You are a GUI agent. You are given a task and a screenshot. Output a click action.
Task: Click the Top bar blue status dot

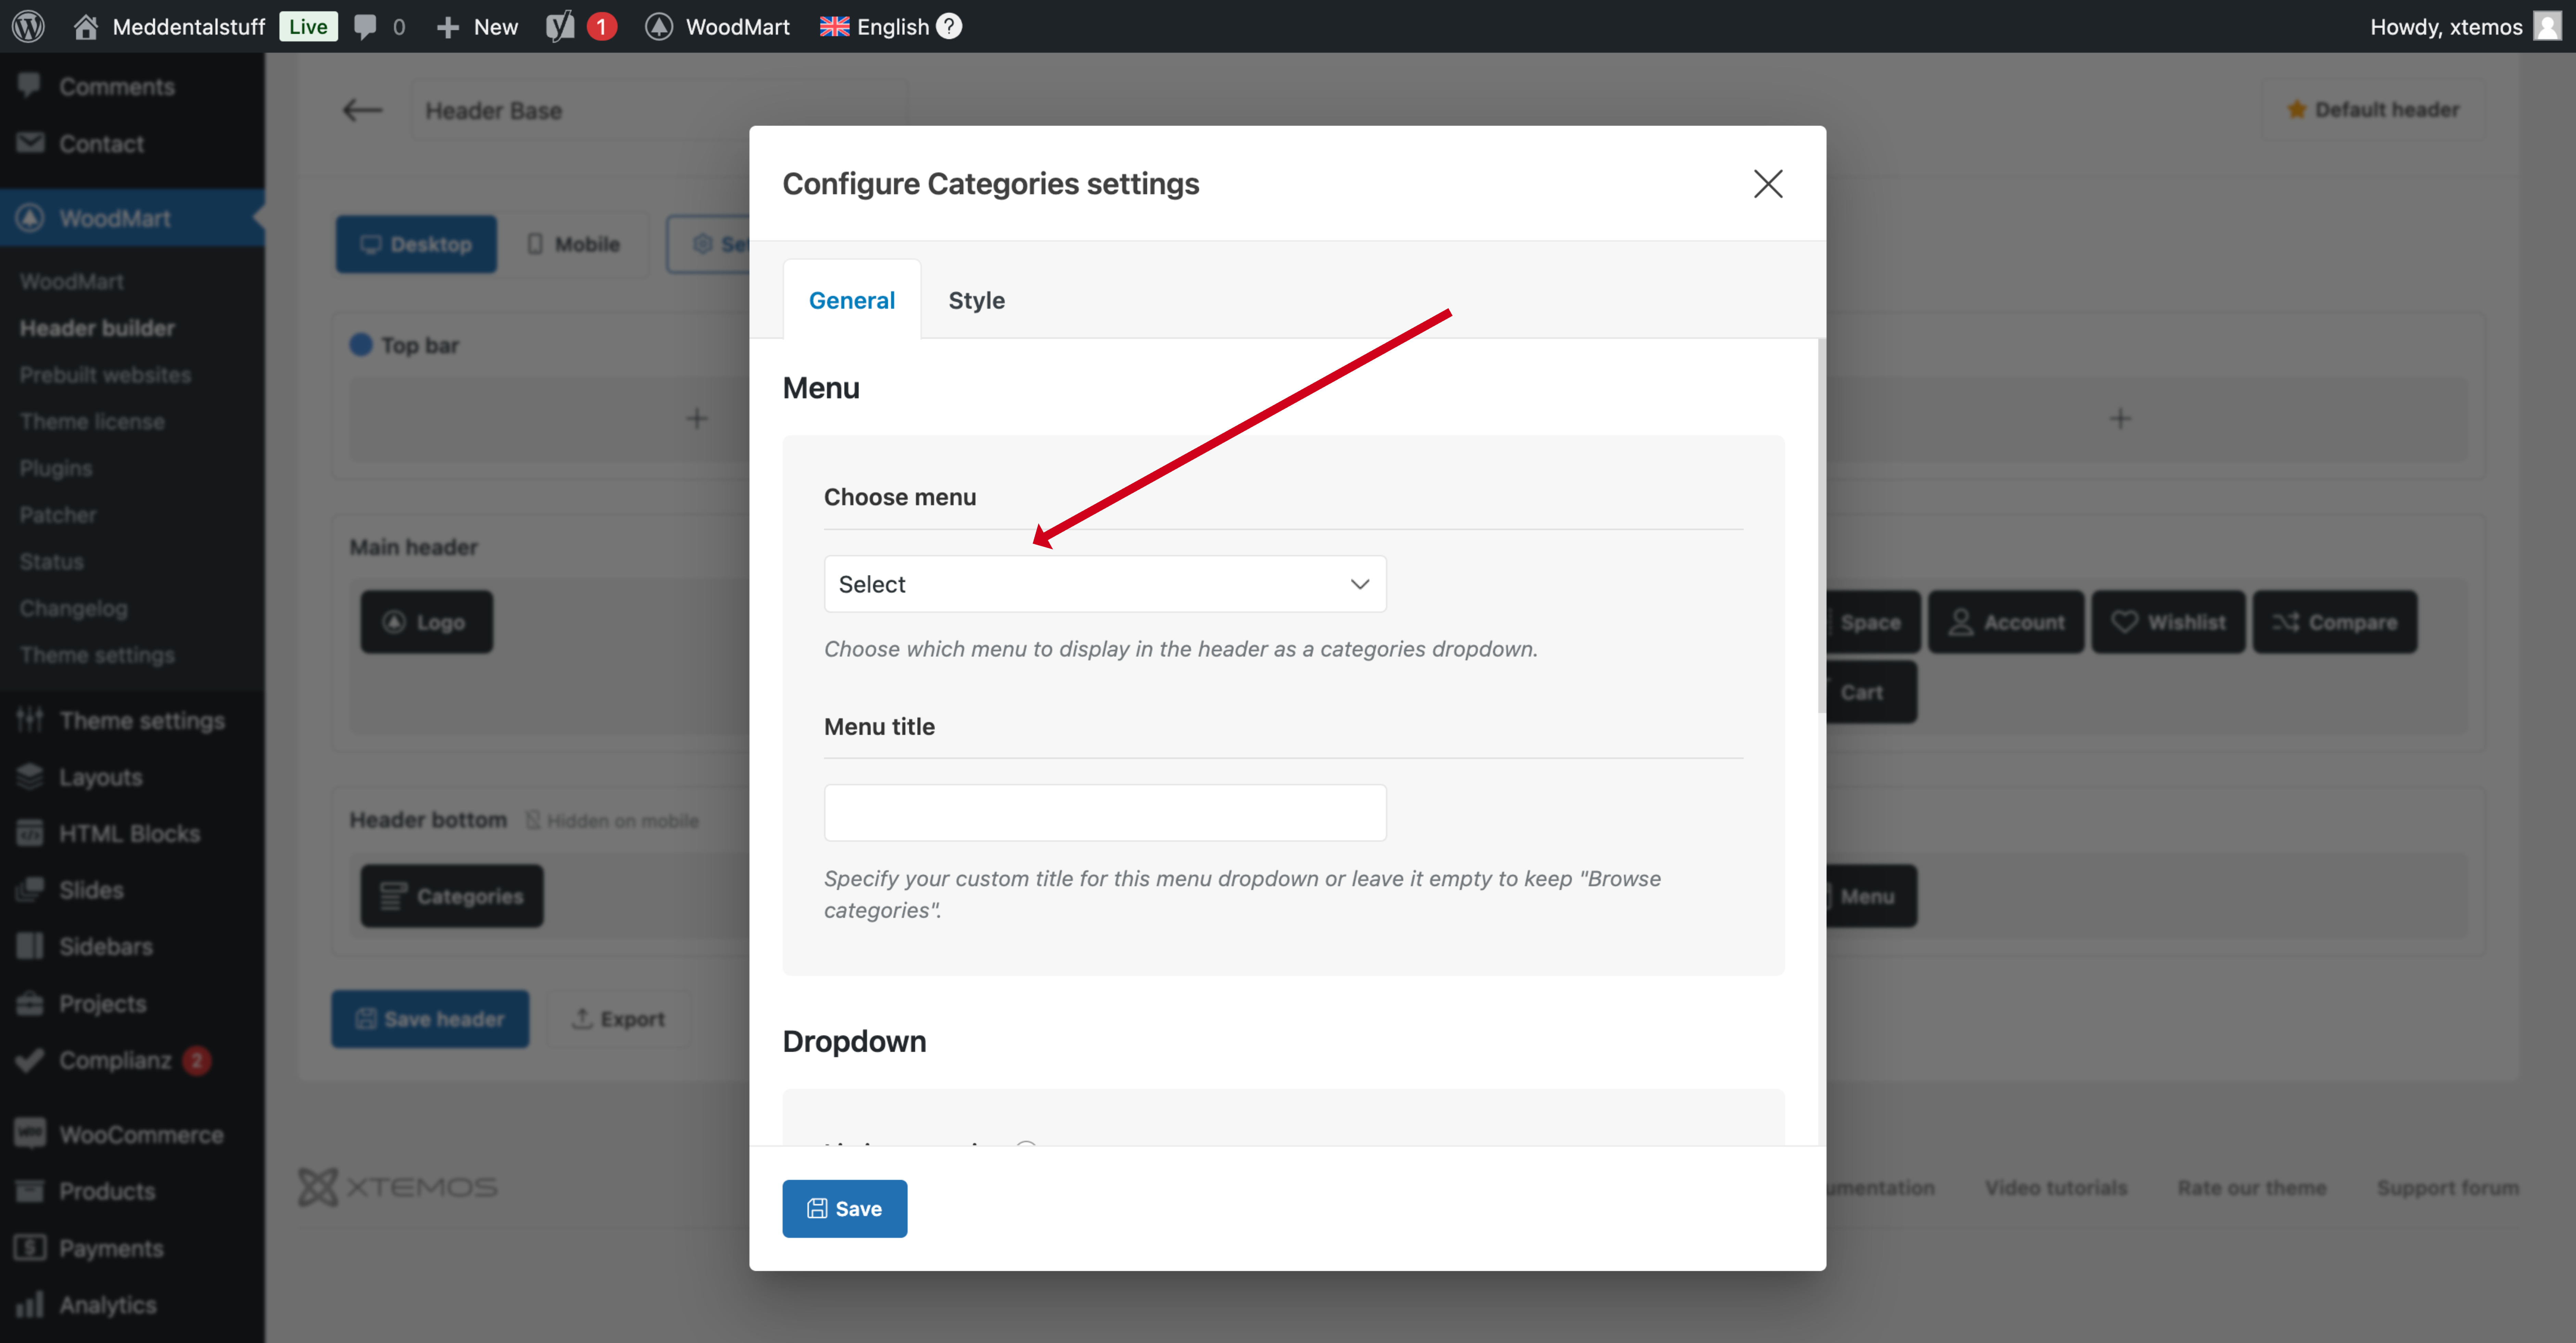(x=361, y=345)
